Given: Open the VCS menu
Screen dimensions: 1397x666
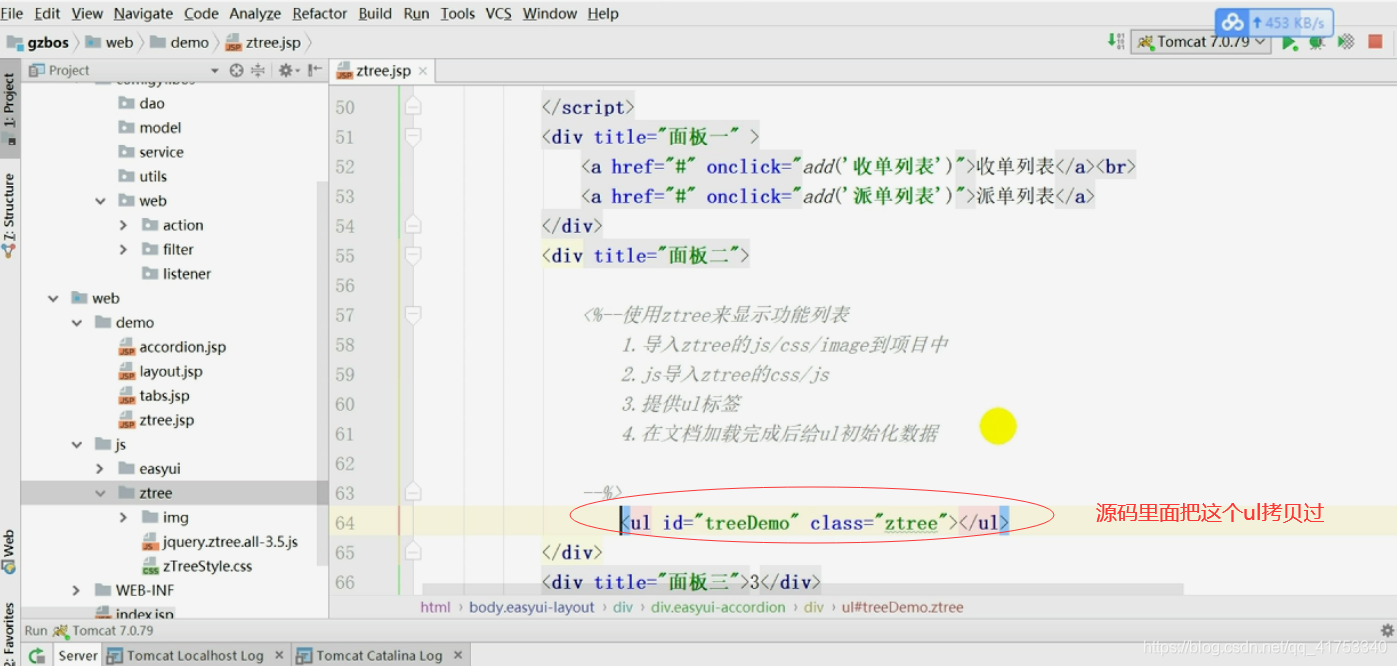Looking at the screenshot, I should [498, 13].
